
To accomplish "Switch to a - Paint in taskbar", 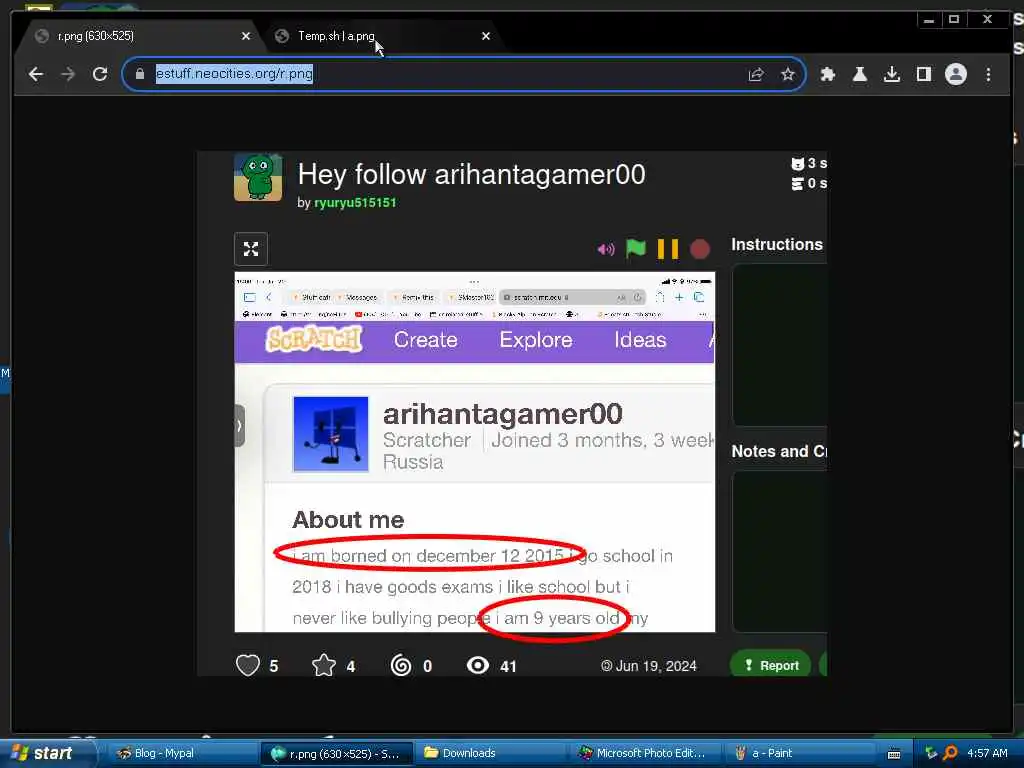I will point(800,753).
